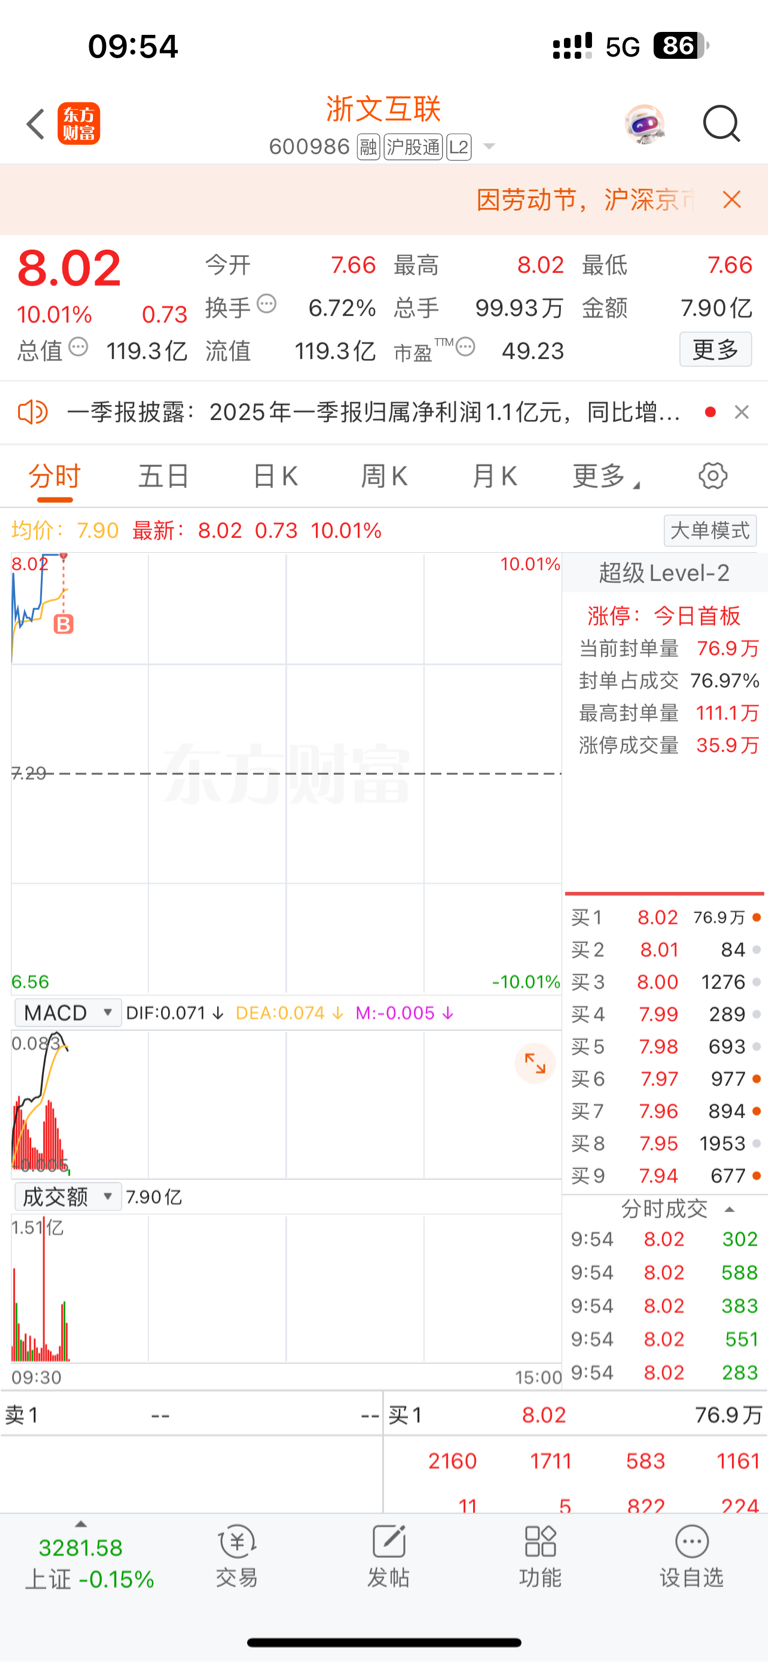Switch to the 月K tab

[495, 476]
